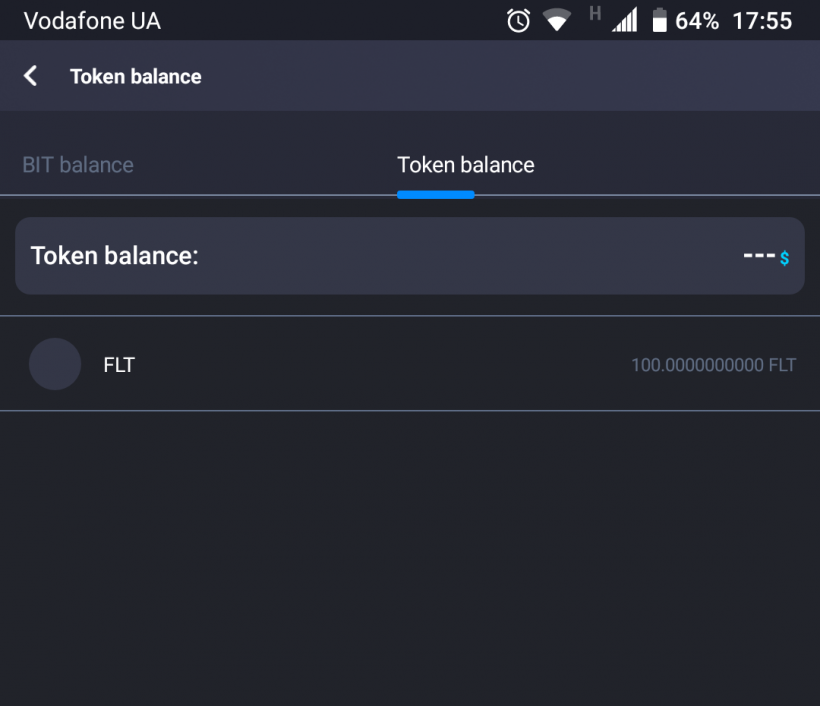
Task: Tap the FLT token name label
Action: (119, 365)
